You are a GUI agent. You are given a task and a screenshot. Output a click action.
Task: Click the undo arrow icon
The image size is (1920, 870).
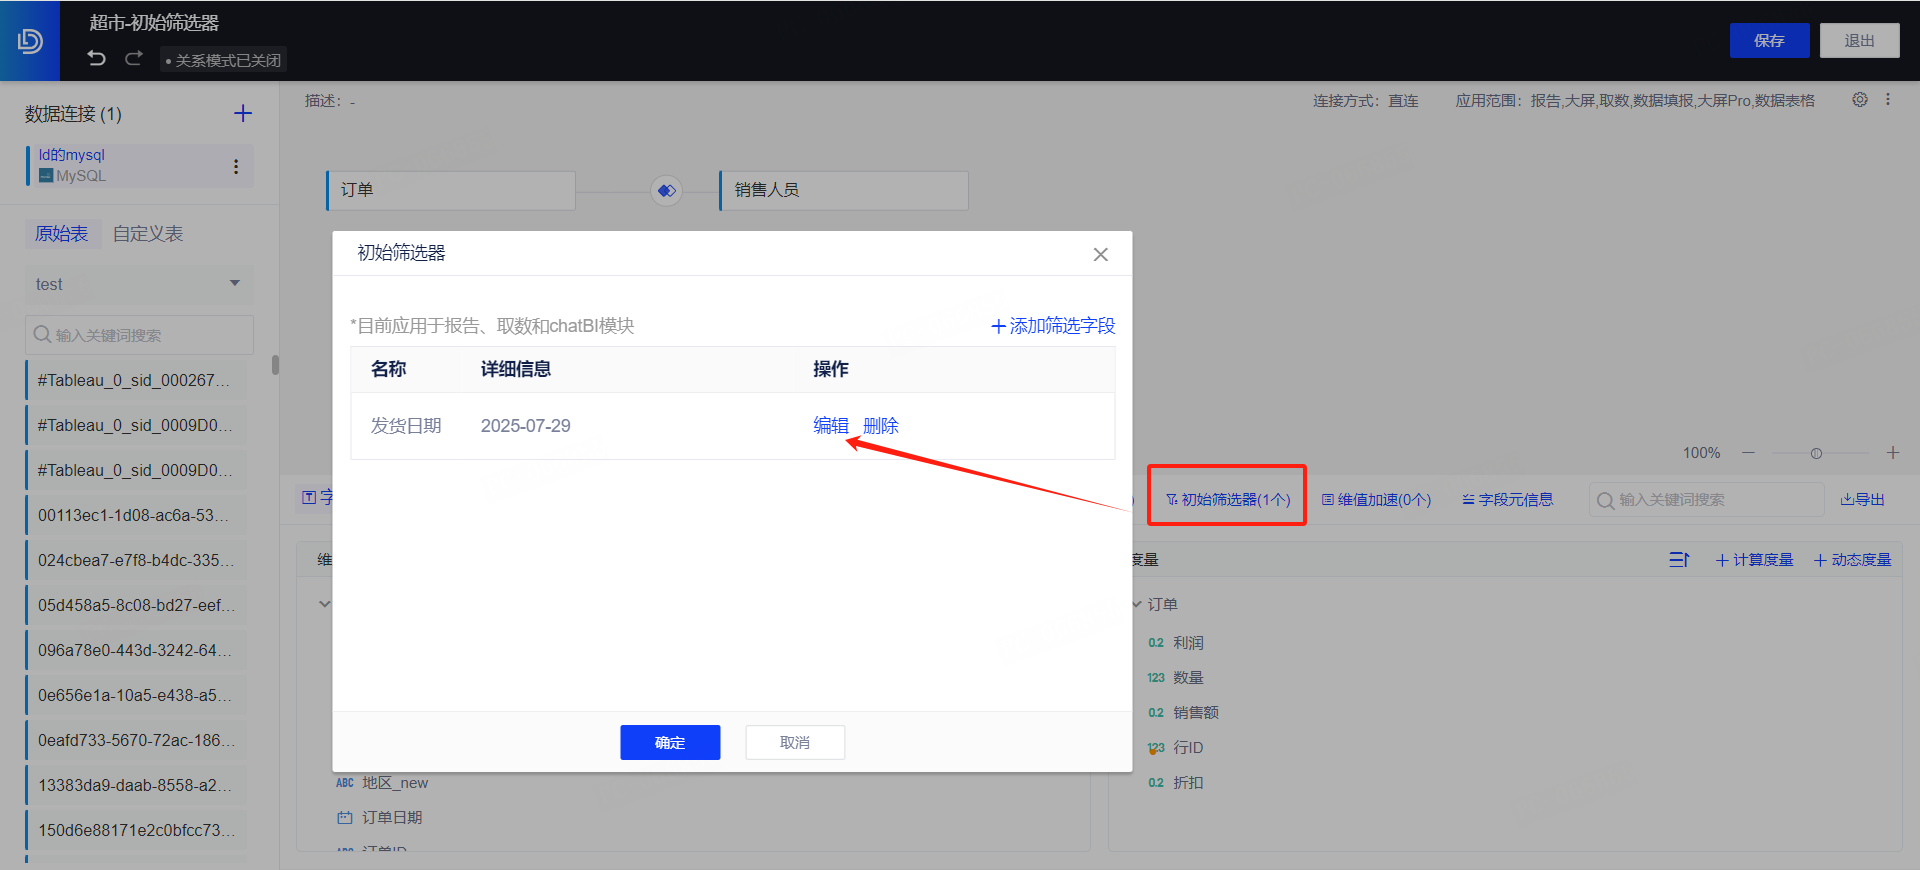click(x=96, y=58)
